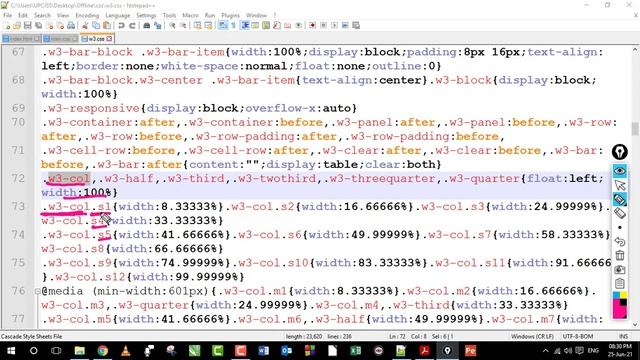Play back the recorded macro

coord(334,25)
